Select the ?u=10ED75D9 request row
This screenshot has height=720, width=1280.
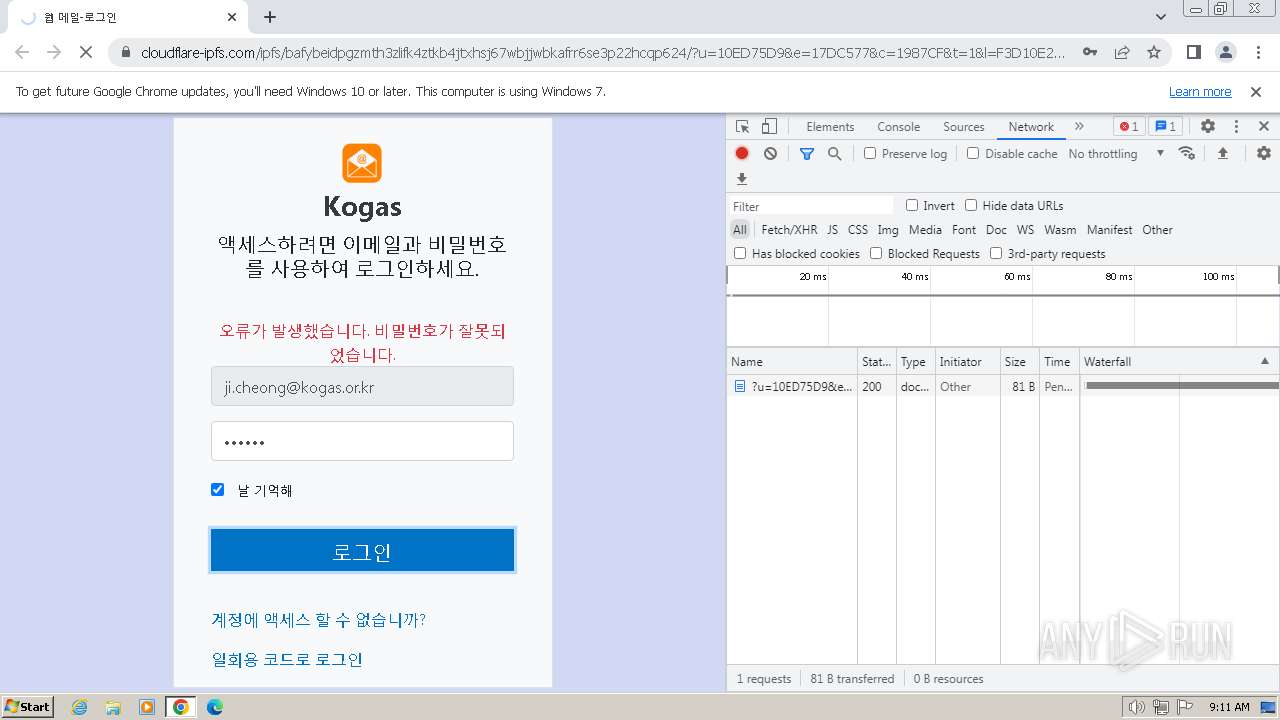click(1003, 386)
